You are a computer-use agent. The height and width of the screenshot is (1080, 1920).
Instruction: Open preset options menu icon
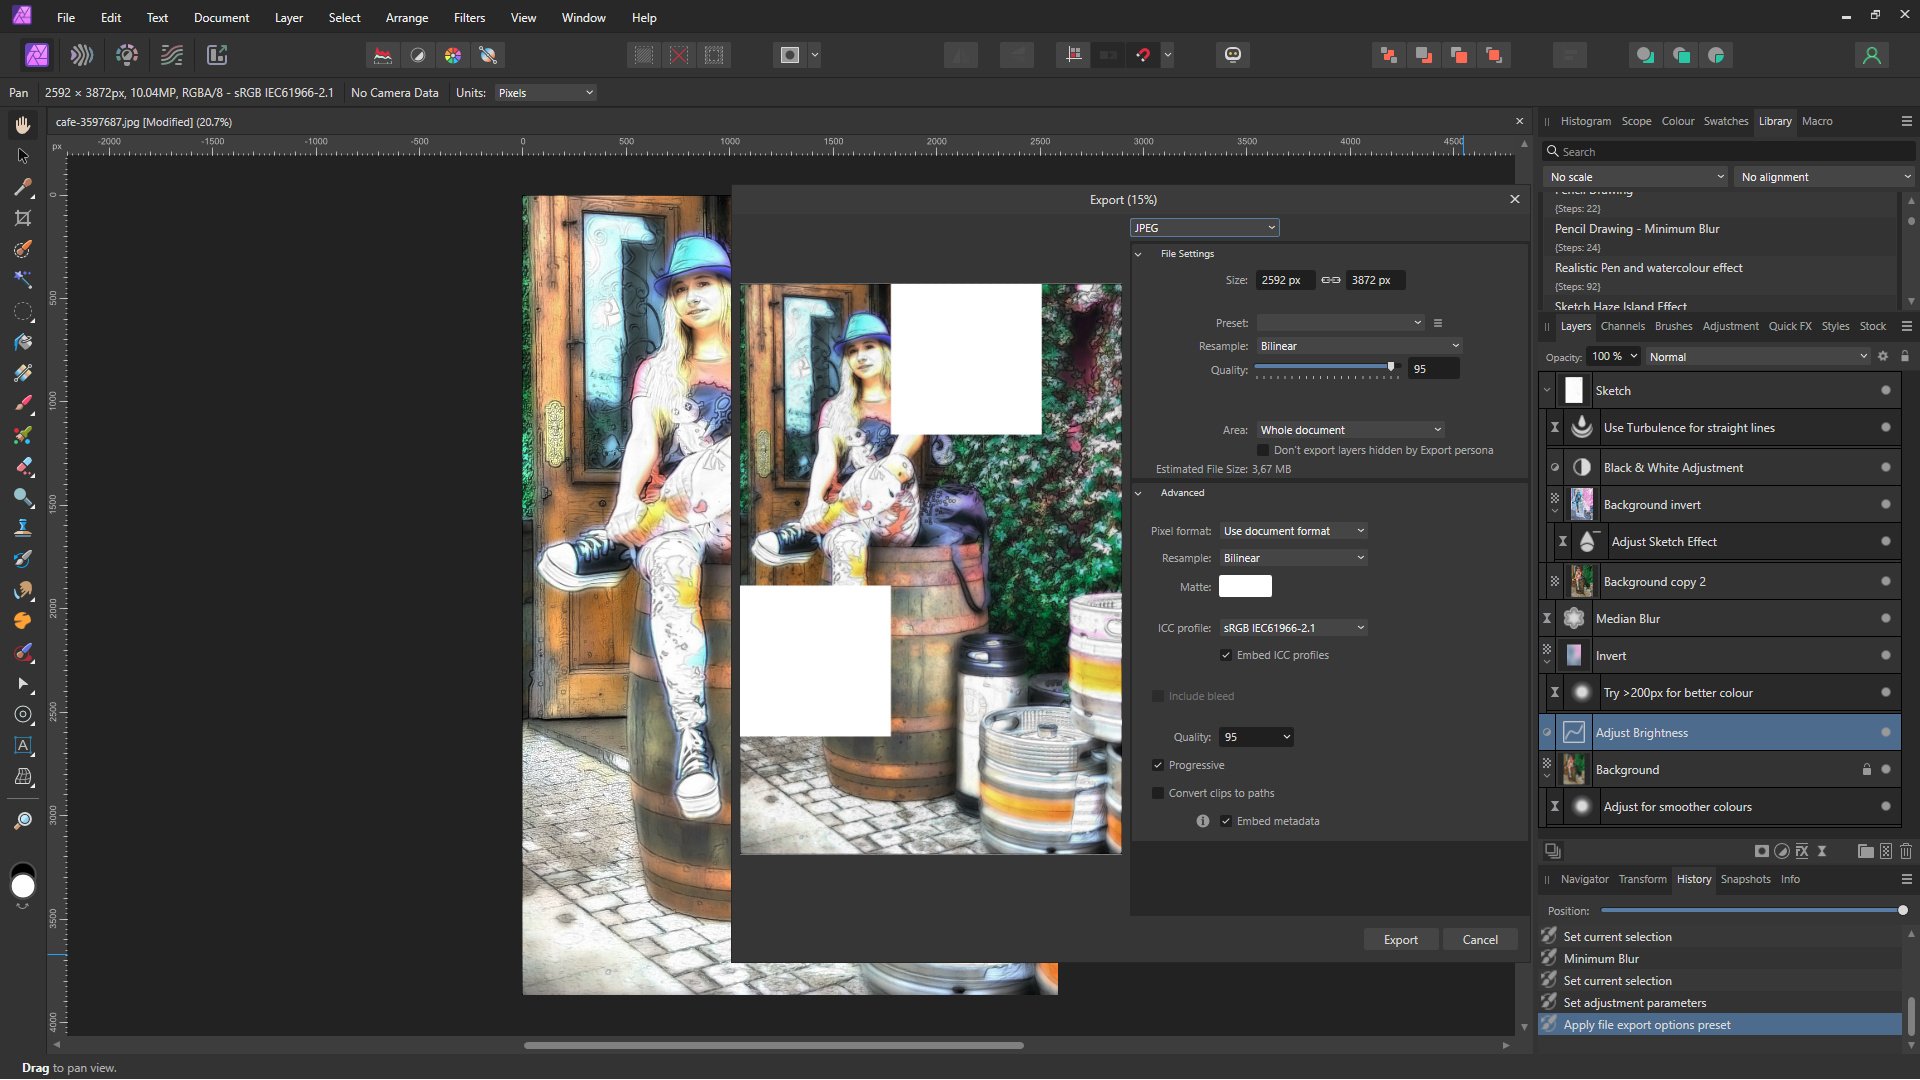point(1438,323)
